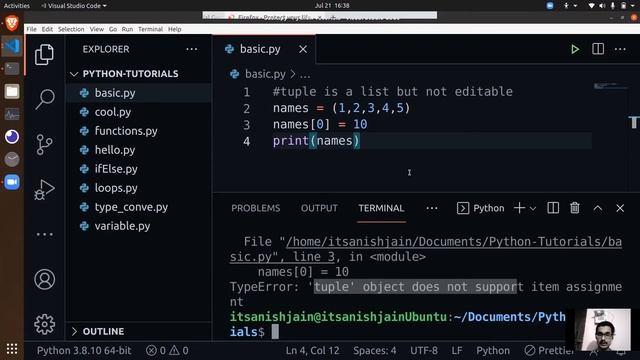Place cursor on line 2 names assignment
Screen dimensions: 640x360
click(341, 108)
